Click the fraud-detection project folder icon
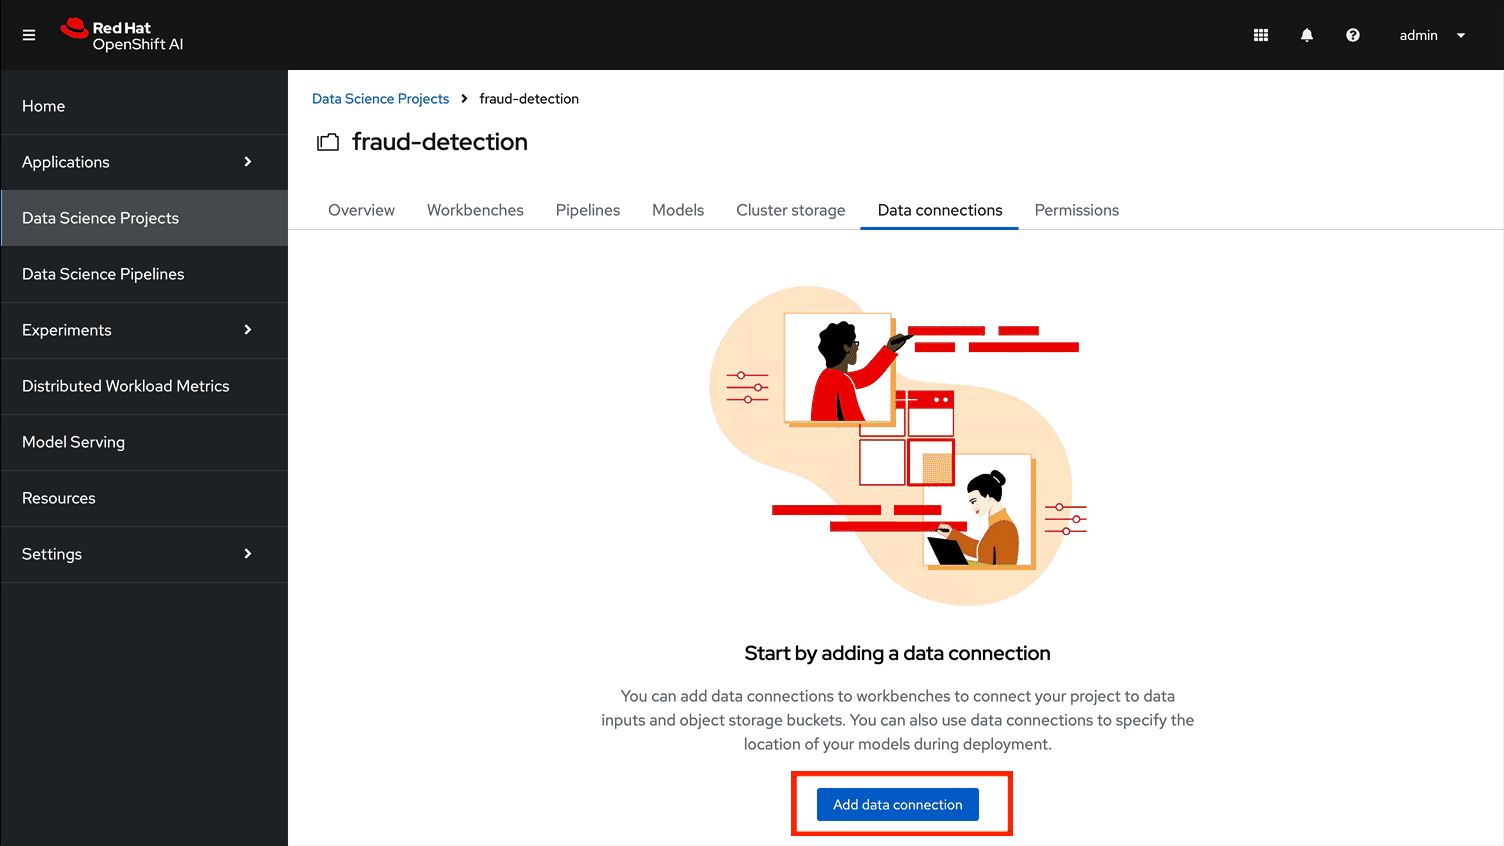Image resolution: width=1504 pixels, height=846 pixels. [x=328, y=141]
